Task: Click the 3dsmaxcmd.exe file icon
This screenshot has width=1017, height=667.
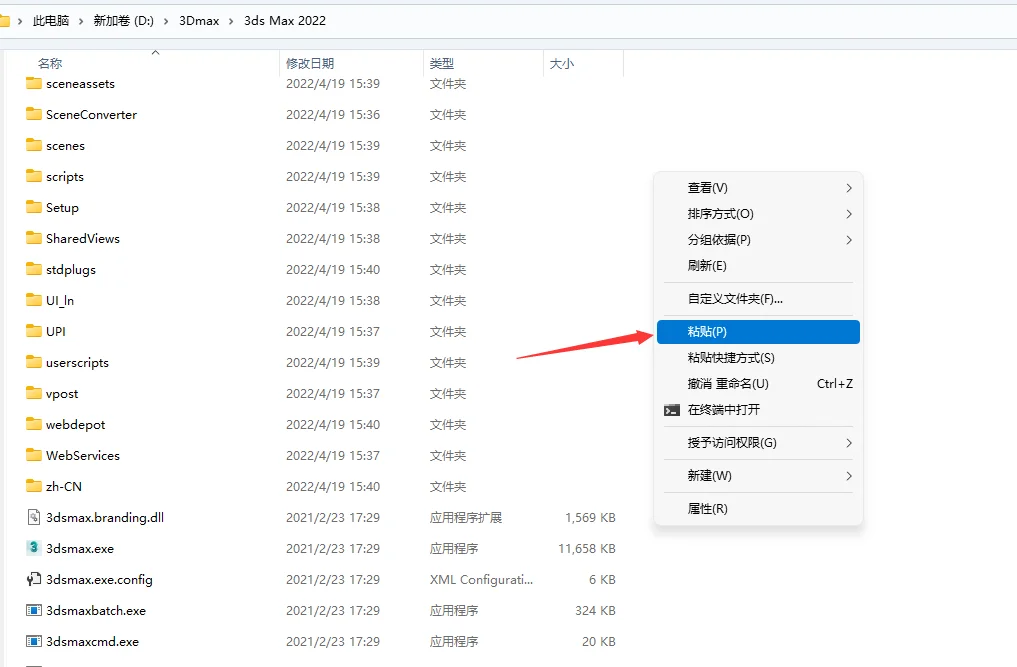Action: [x=34, y=641]
